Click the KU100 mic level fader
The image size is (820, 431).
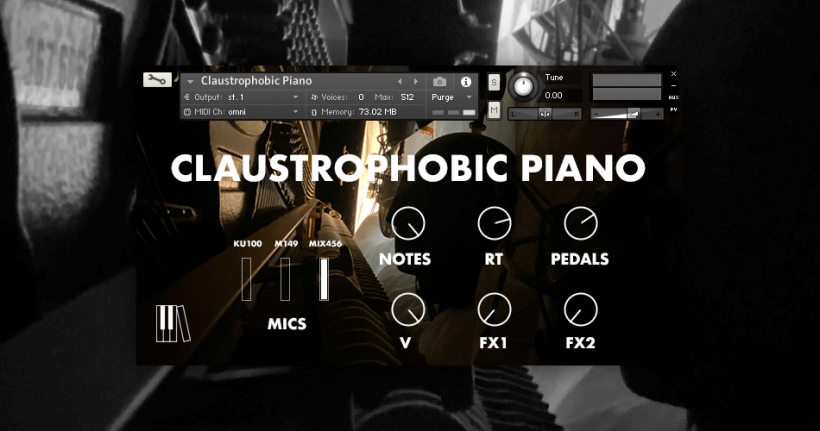246,279
